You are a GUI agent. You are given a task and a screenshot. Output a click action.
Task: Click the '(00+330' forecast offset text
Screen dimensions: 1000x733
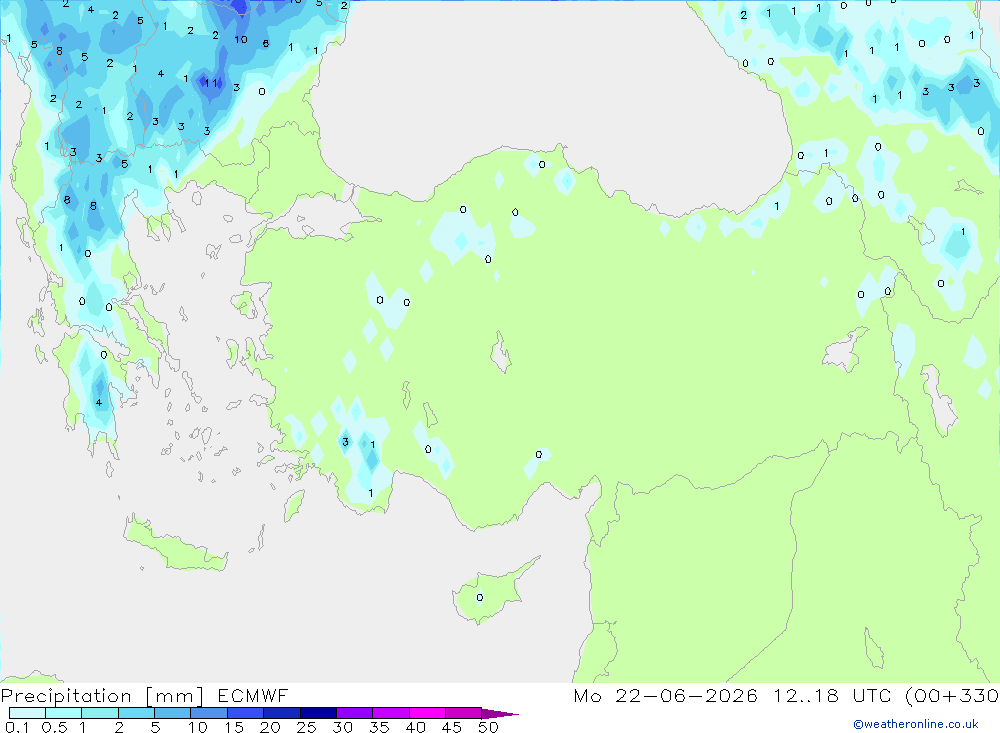point(952,695)
